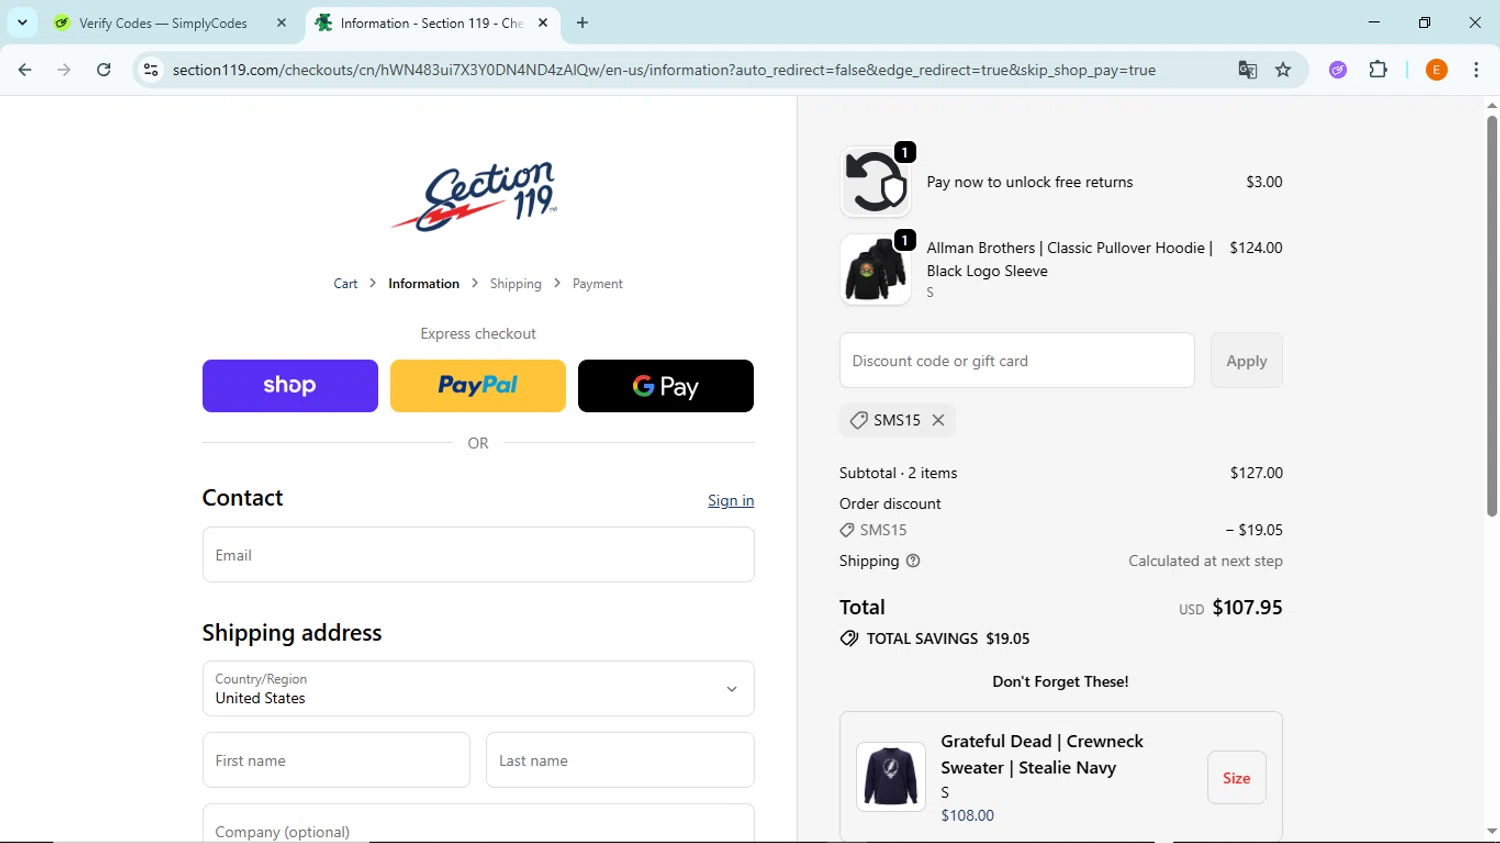1500x843 pixels.
Task: Open the purple browser extension icon
Action: pos(1338,70)
